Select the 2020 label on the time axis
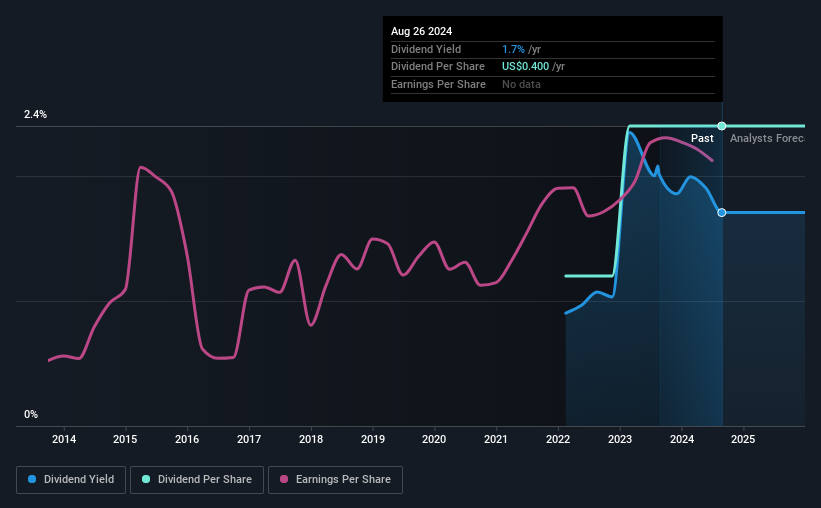 (434, 439)
